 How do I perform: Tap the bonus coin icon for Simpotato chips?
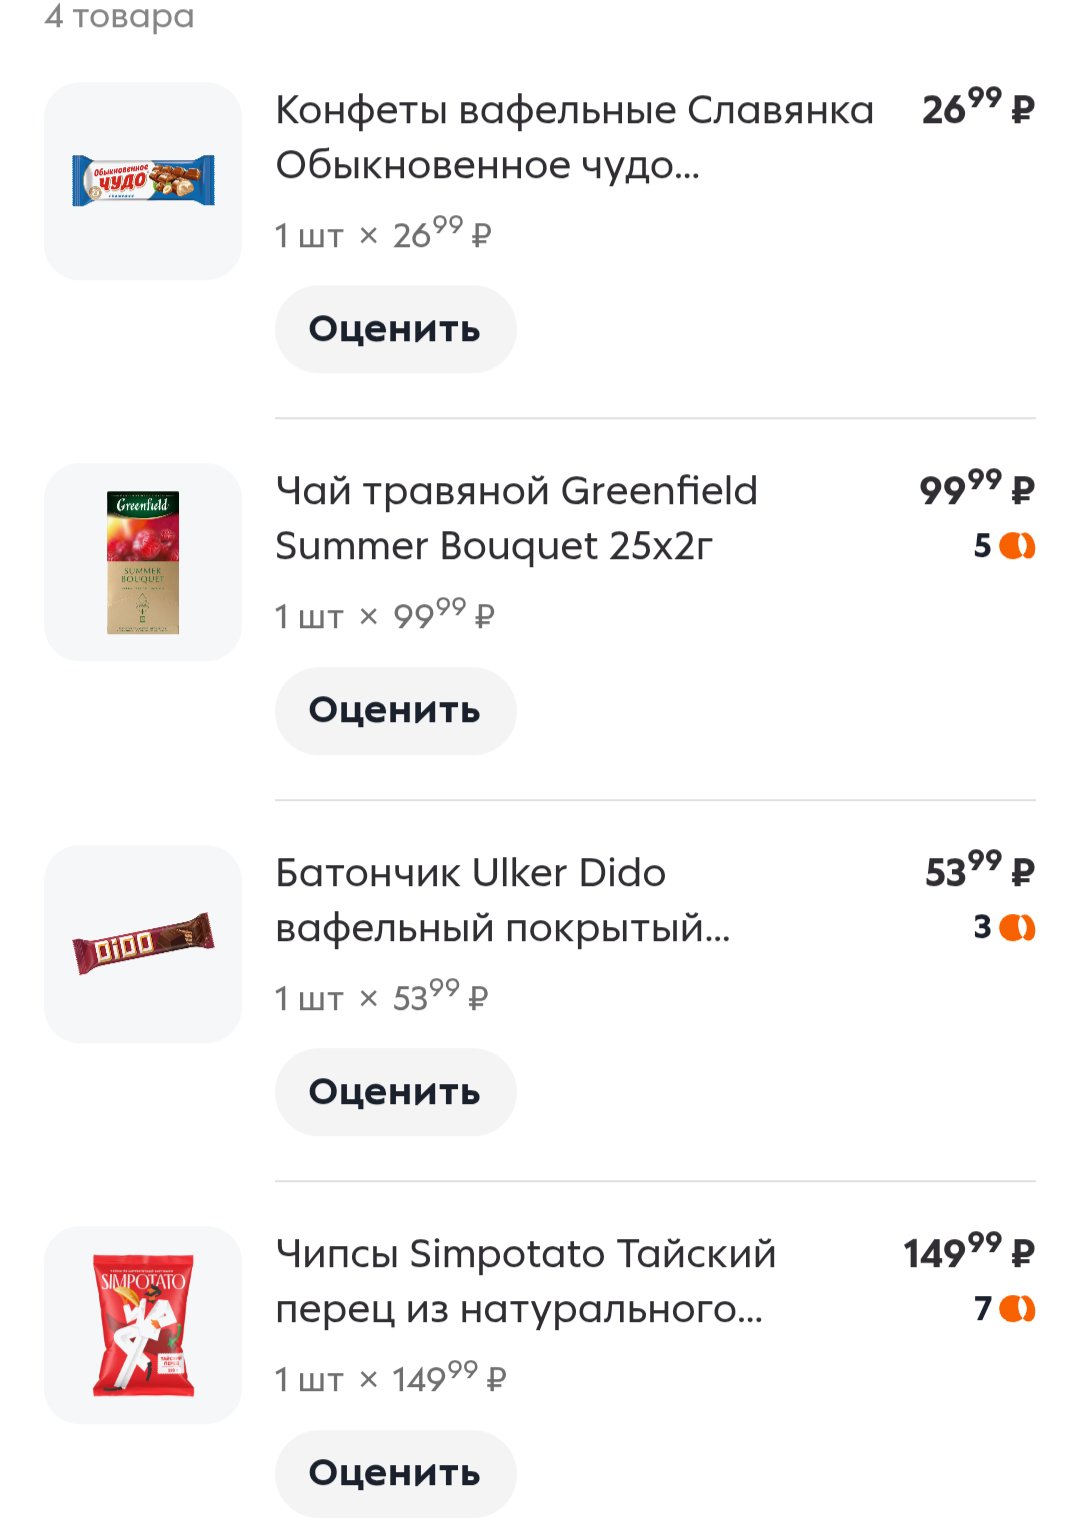[1017, 1309]
